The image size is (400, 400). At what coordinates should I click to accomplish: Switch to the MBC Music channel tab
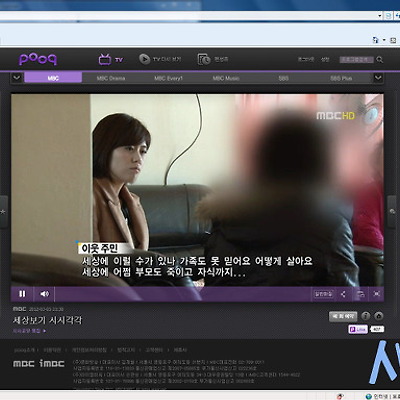[226, 78]
